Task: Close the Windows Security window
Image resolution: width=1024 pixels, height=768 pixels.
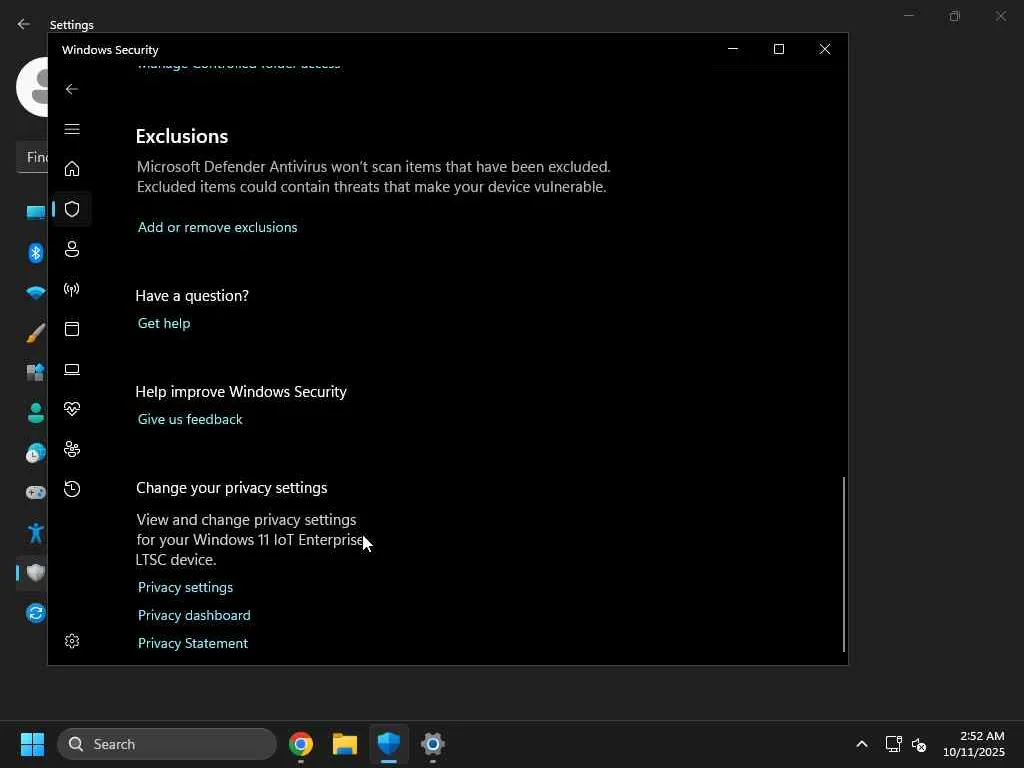Action: click(825, 49)
